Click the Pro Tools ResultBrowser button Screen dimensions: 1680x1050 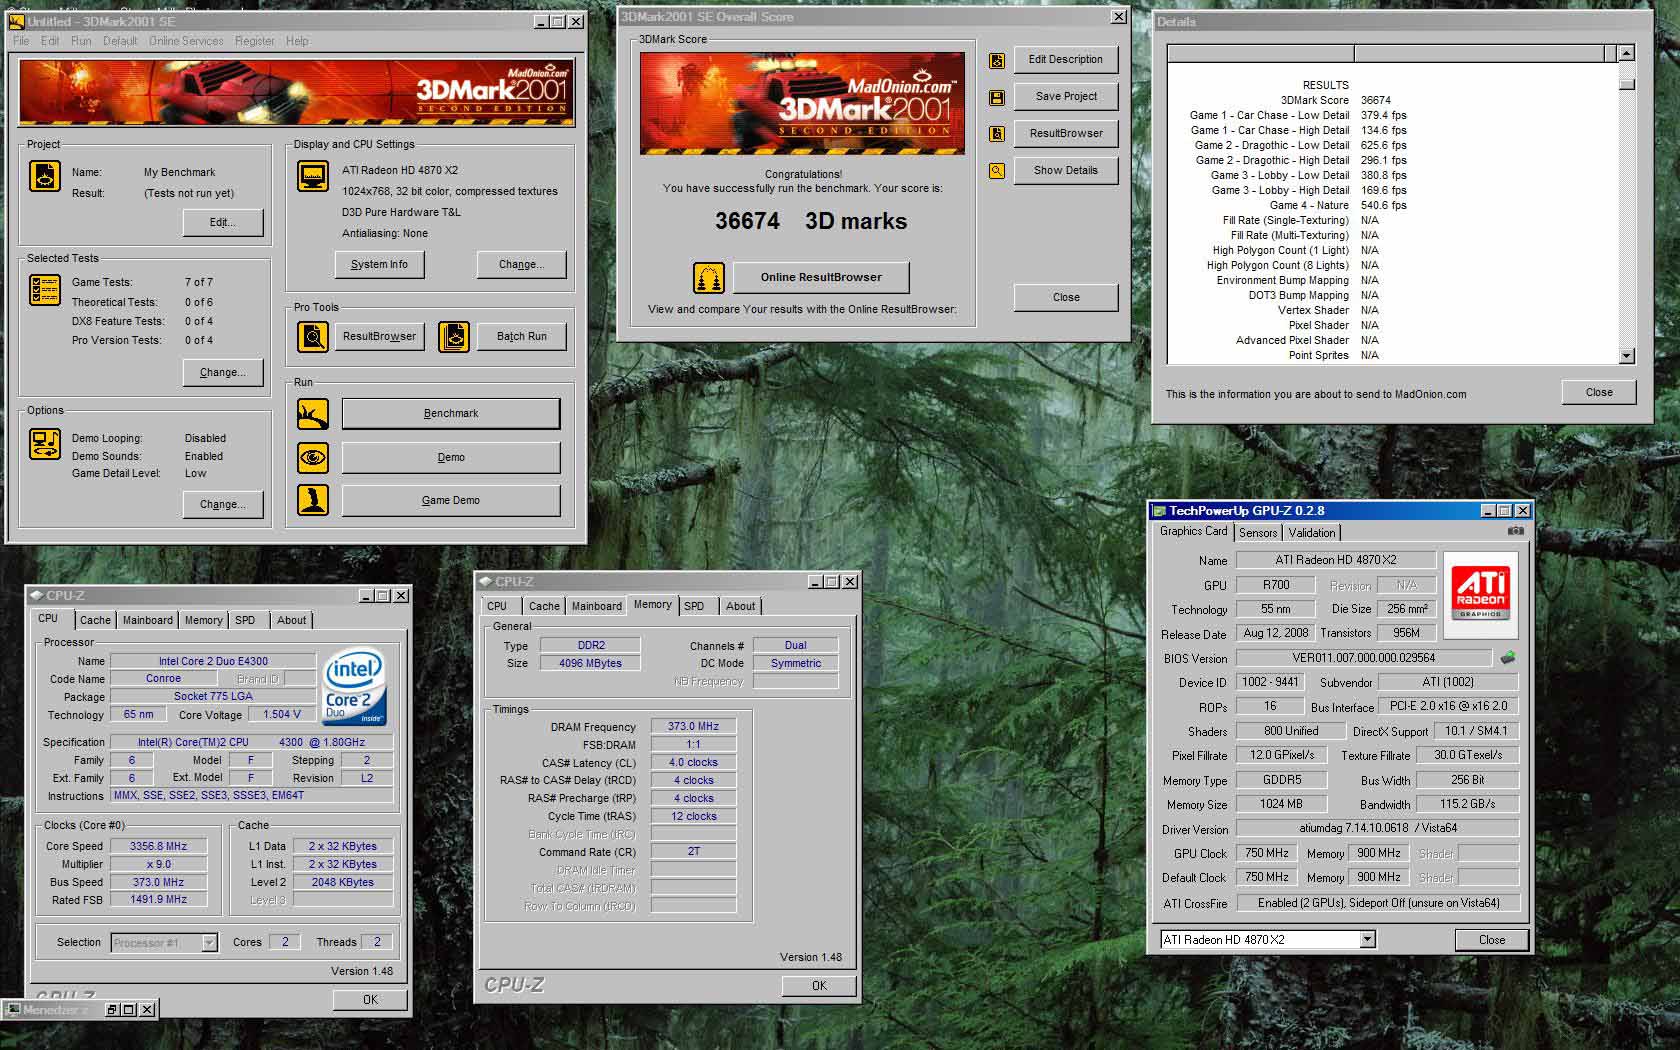coord(379,336)
